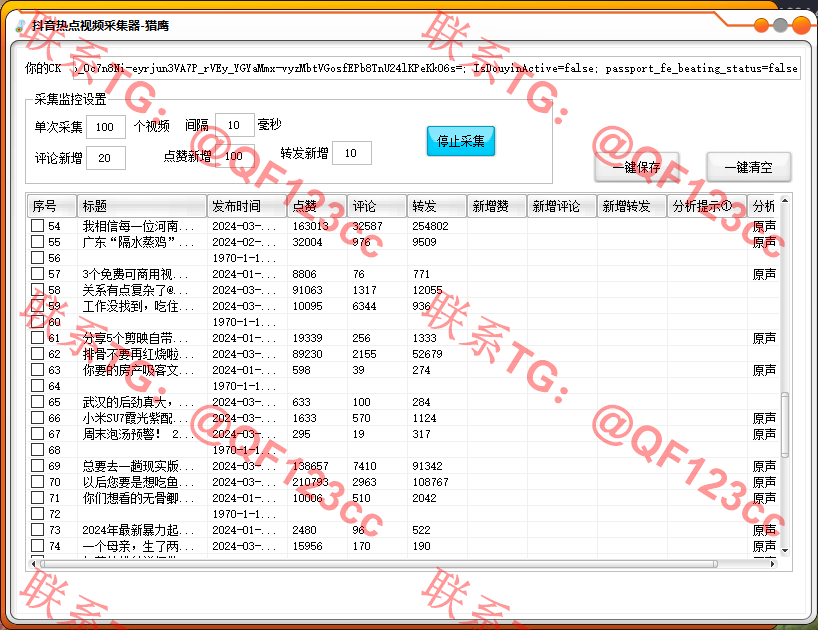Select the title "小米SU7霞光紫配..."
Screen dimensions: 818x630
[136, 418]
